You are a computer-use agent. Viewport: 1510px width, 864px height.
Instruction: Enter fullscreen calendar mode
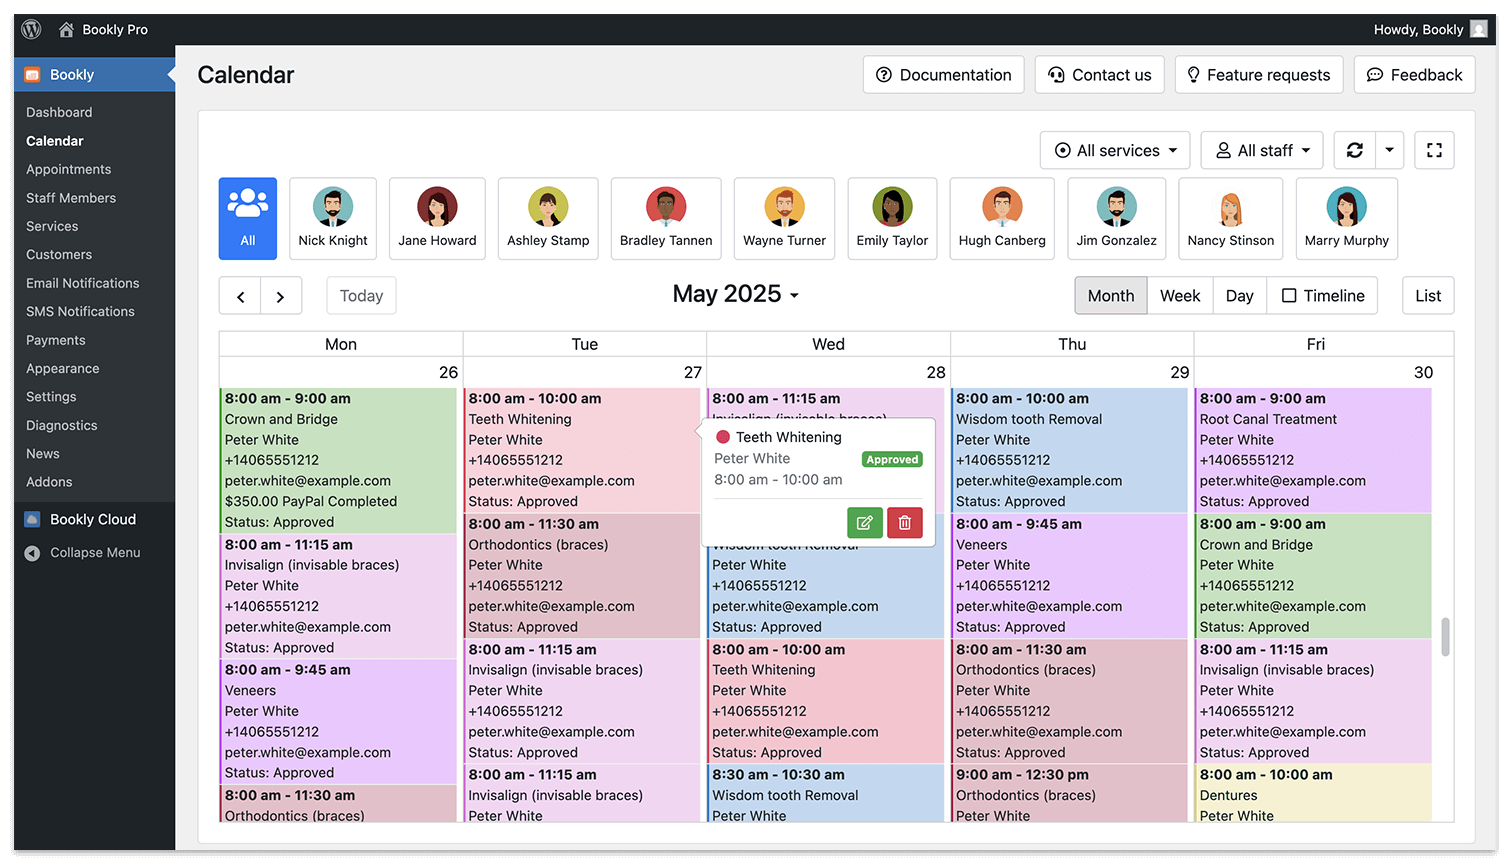pyautogui.click(x=1434, y=150)
